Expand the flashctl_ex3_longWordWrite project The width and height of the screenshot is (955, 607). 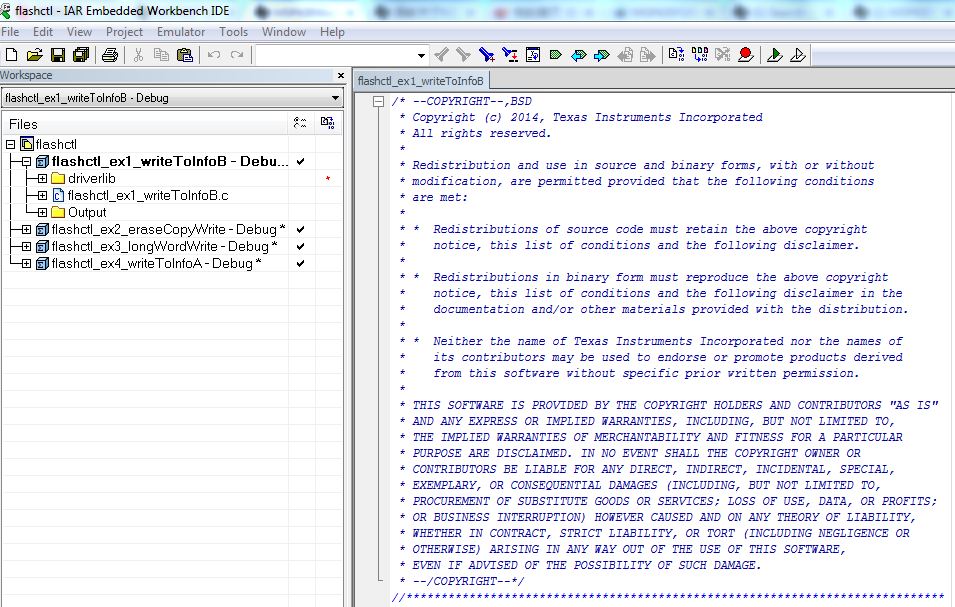coord(26,247)
